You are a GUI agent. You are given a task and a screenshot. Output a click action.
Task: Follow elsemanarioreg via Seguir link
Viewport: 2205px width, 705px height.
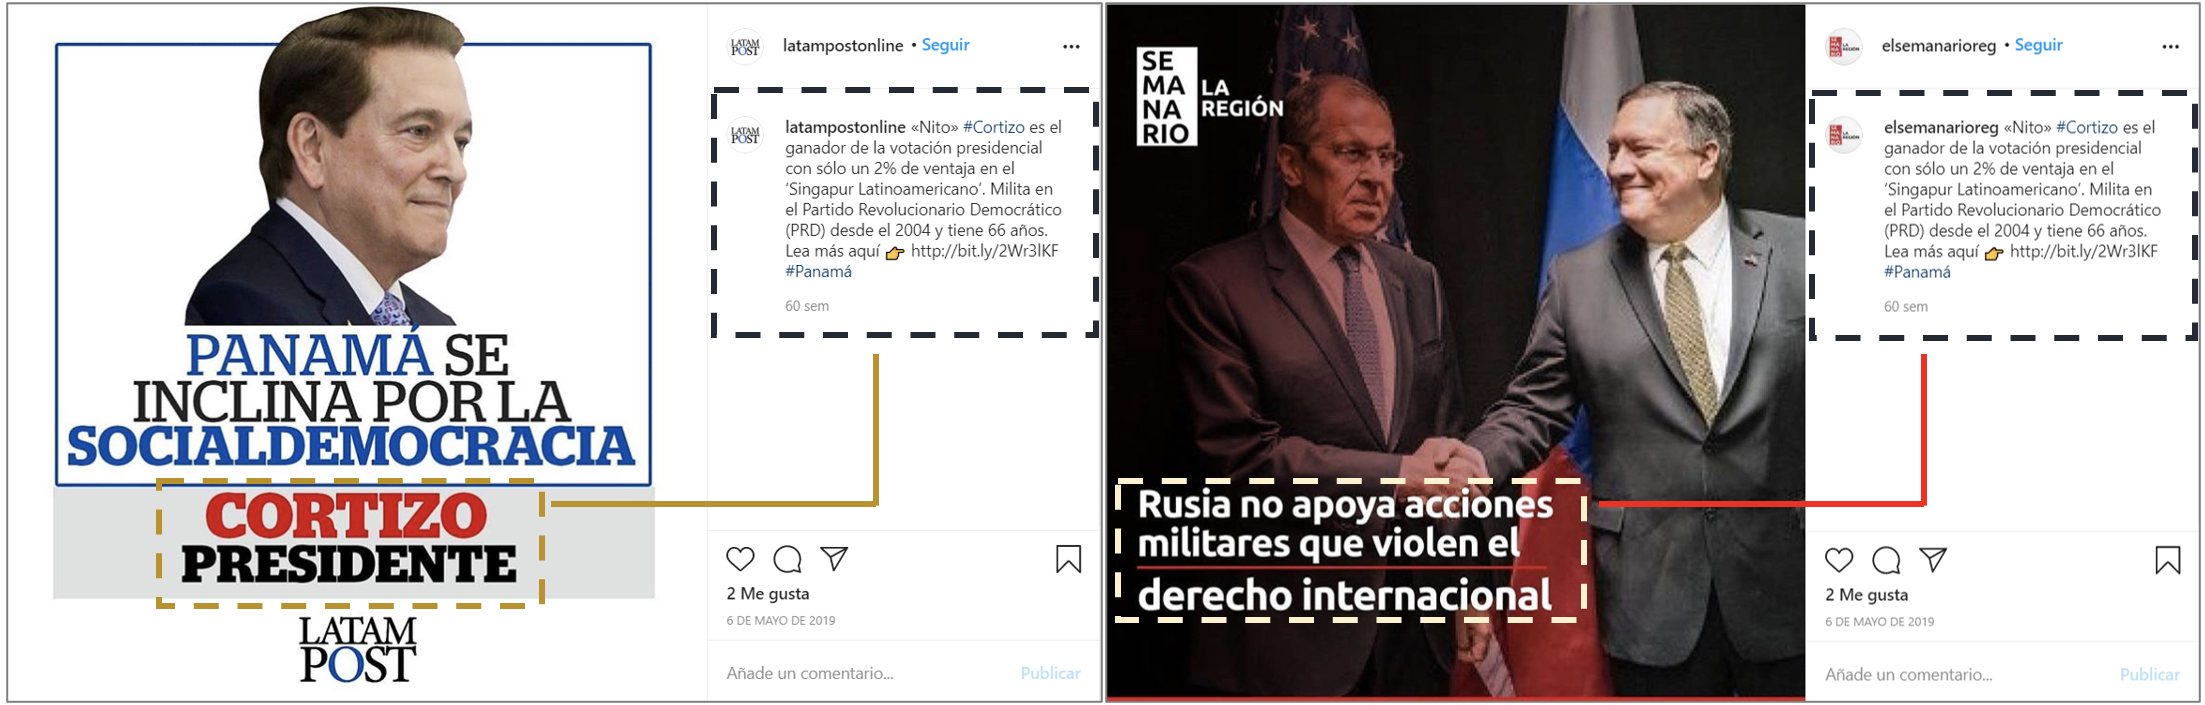coord(2038,45)
